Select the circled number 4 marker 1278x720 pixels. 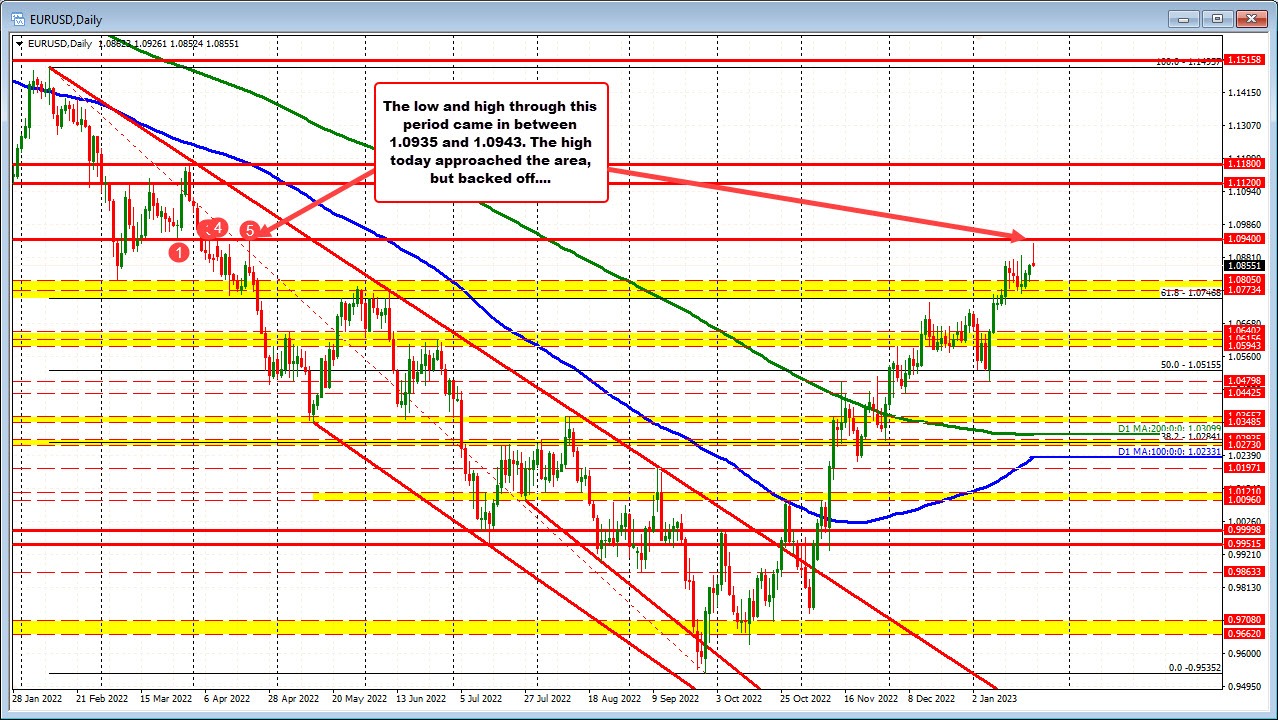click(216, 228)
